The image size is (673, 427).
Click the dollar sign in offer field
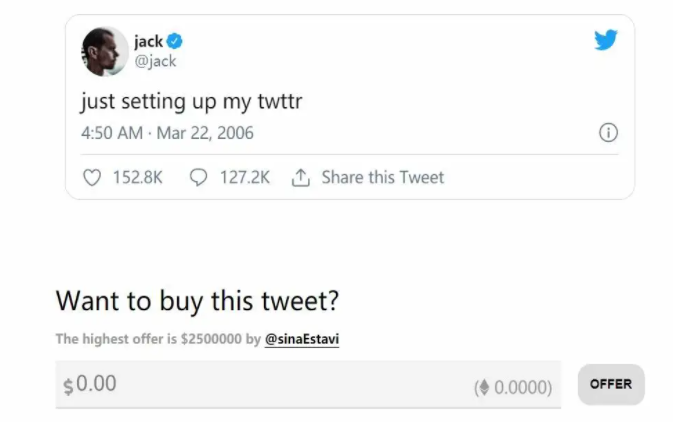(68, 386)
